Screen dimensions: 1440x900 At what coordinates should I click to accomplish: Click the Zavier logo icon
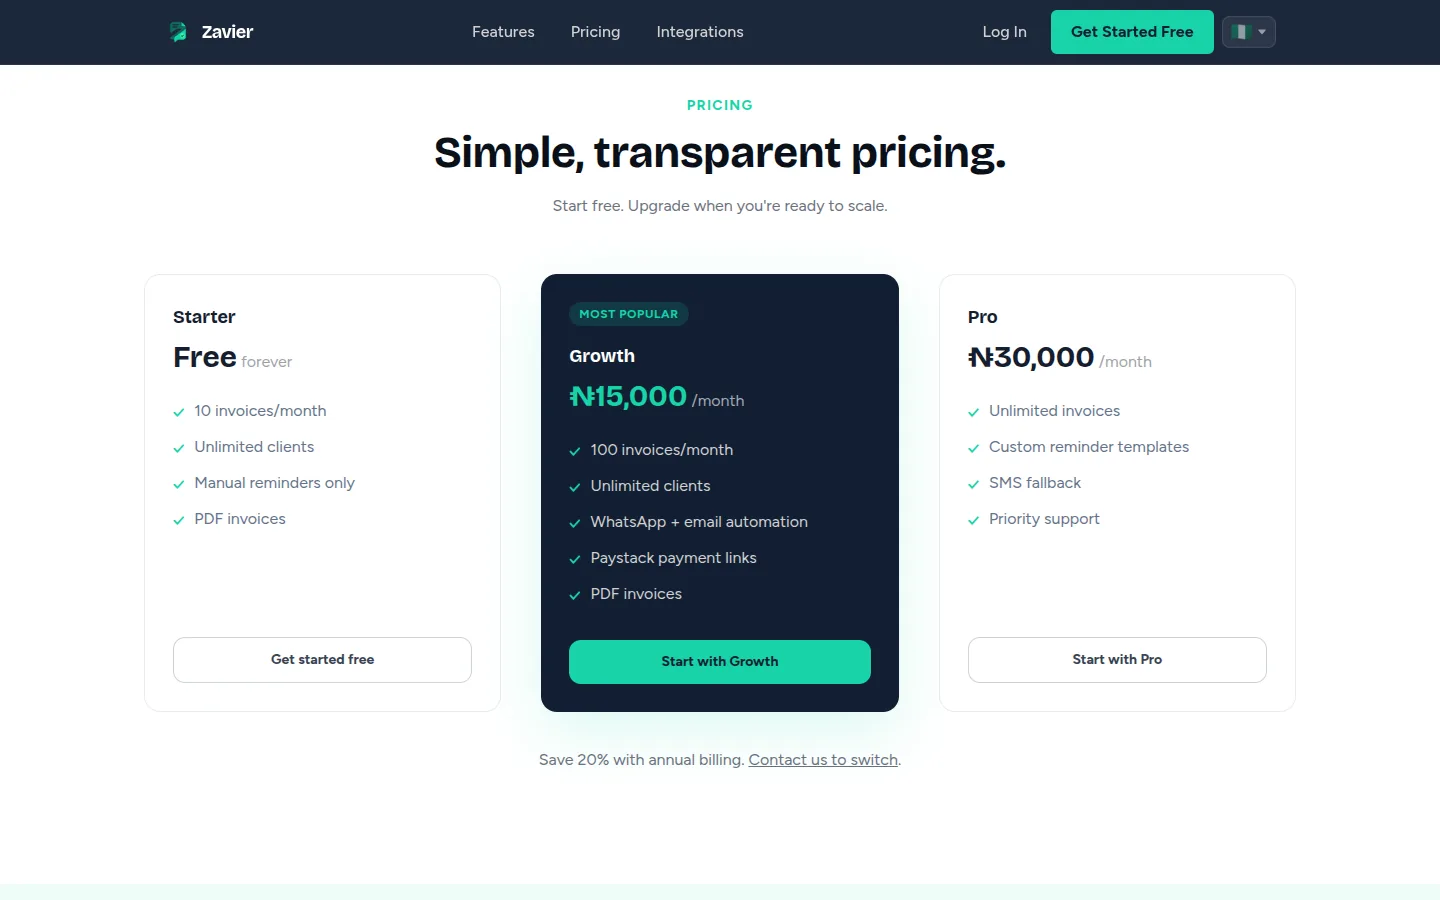(x=178, y=32)
